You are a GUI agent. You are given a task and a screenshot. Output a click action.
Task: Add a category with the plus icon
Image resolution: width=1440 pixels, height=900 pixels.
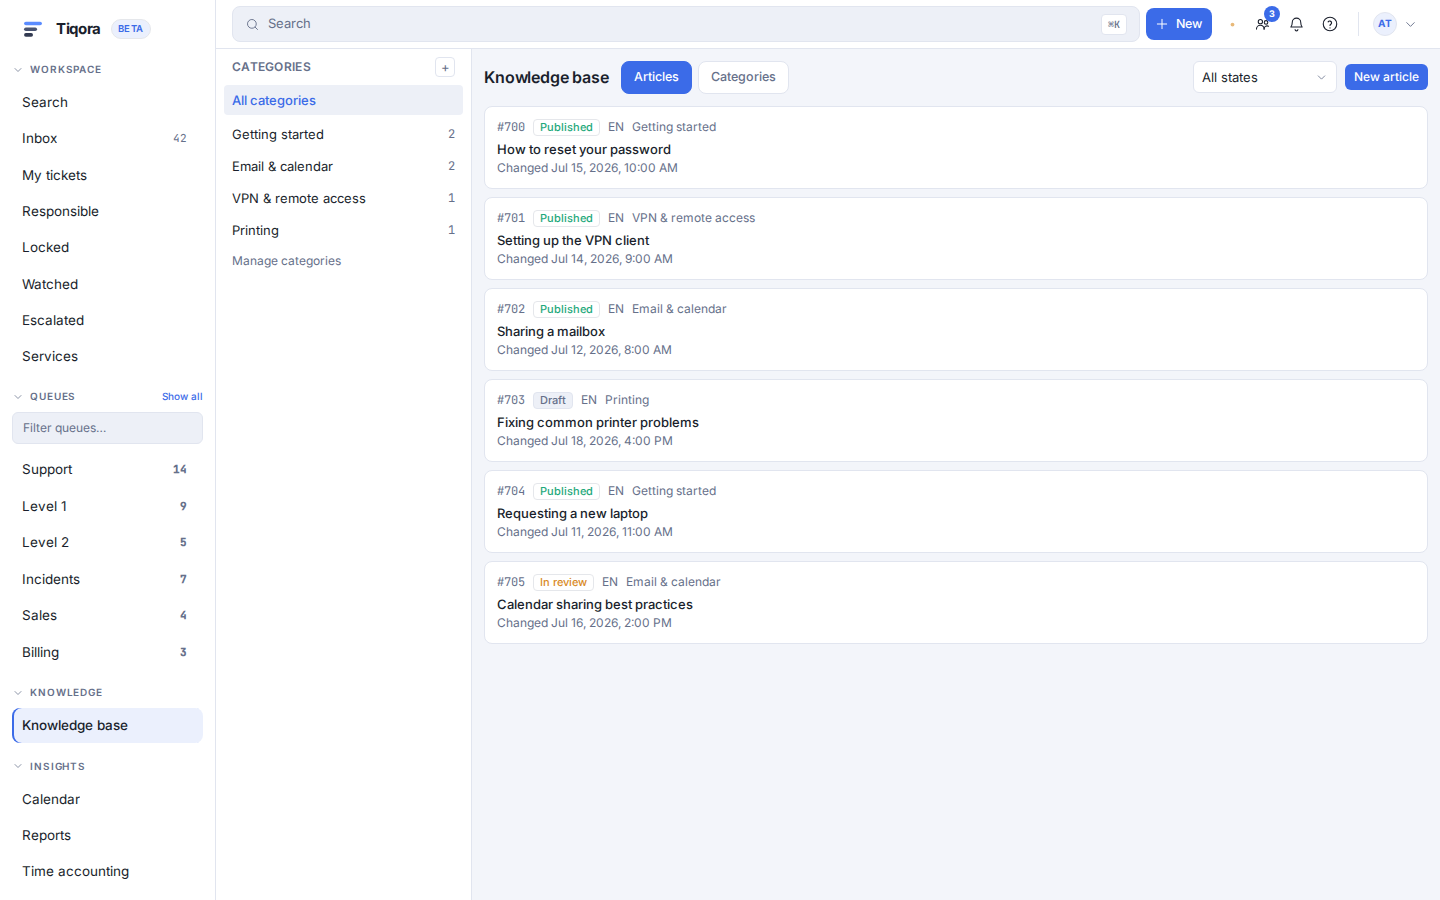tap(445, 67)
